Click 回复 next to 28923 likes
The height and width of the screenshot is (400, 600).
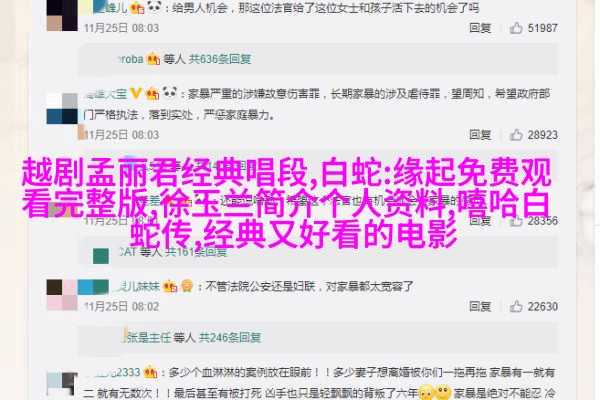tap(480, 135)
